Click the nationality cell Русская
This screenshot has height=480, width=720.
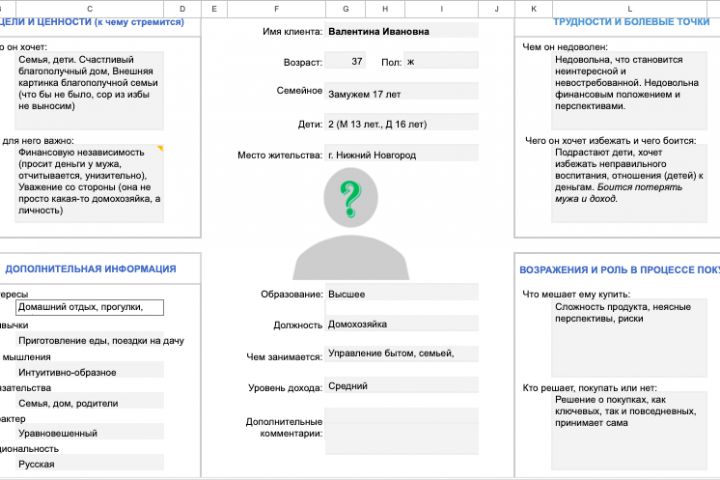click(x=90, y=463)
